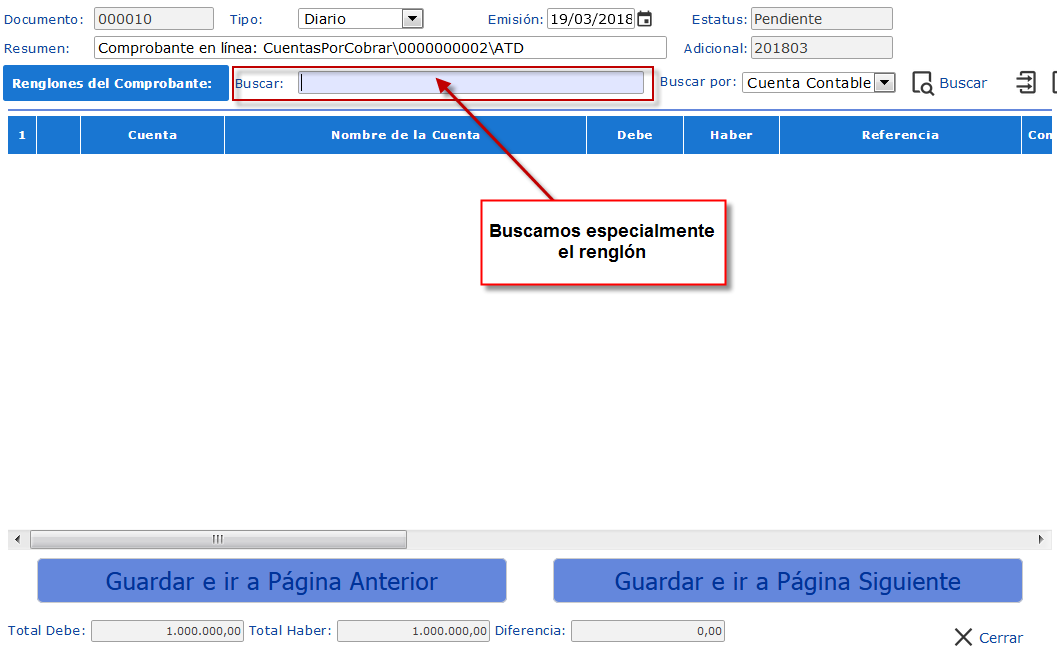Click the Renglones del Comprobante header
Image resolution: width=1059 pixels, height=665 pixels.
(x=115, y=83)
